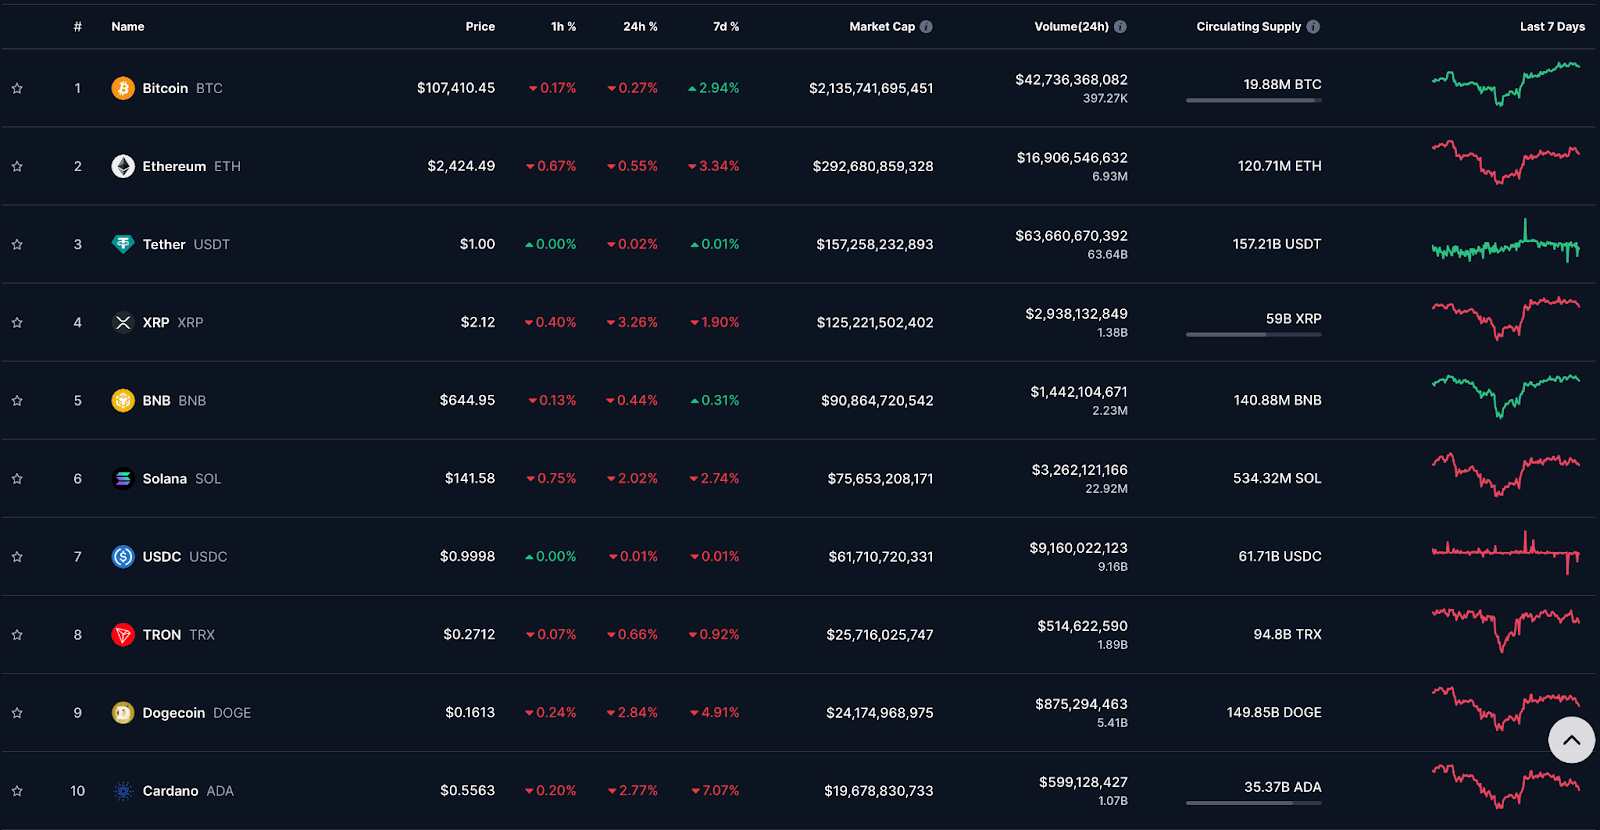Click XRP price $2.12
The image size is (1600, 830).
click(x=478, y=322)
